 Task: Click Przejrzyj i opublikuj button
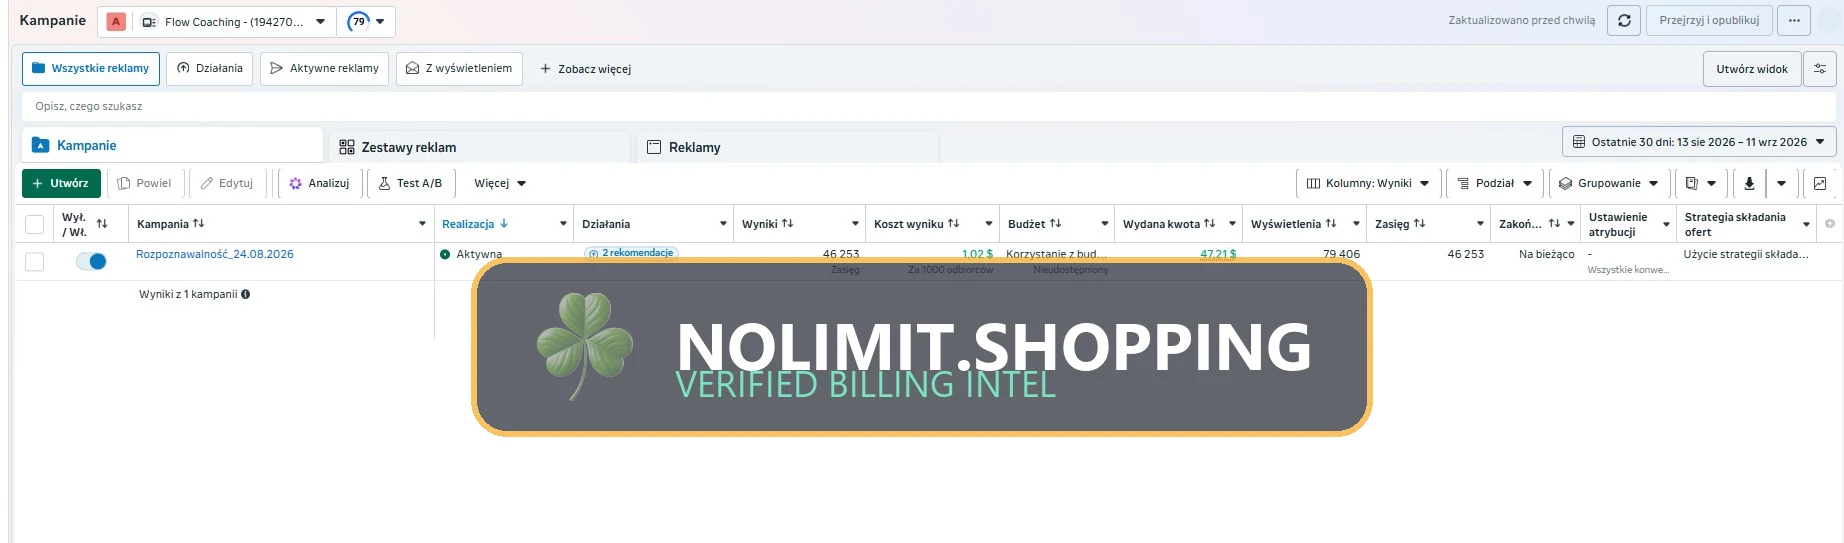pyautogui.click(x=1709, y=20)
